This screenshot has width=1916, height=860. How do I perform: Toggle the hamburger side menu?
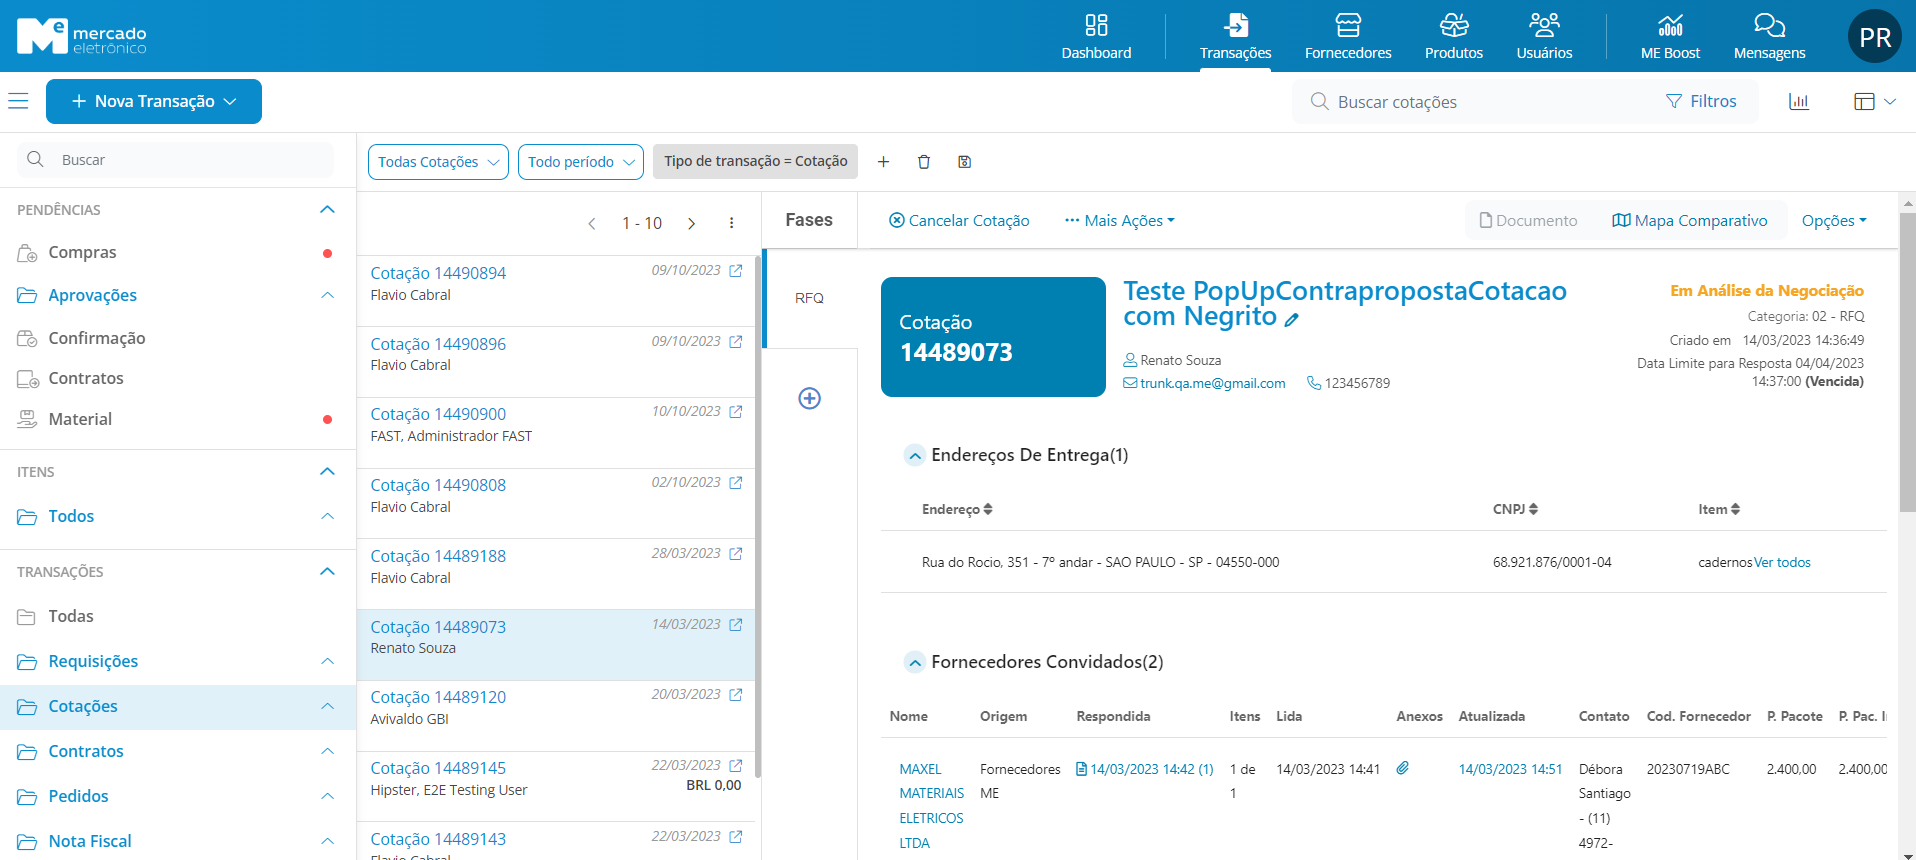pyautogui.click(x=18, y=101)
